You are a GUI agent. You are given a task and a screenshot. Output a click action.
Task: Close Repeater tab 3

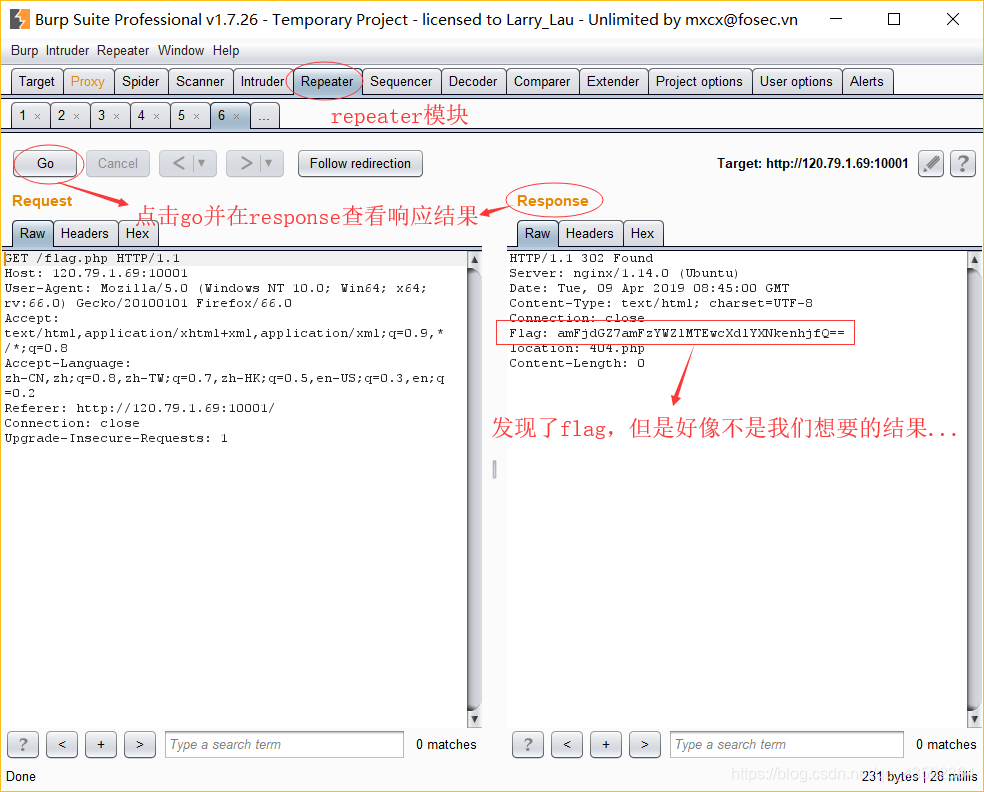[x=117, y=116]
